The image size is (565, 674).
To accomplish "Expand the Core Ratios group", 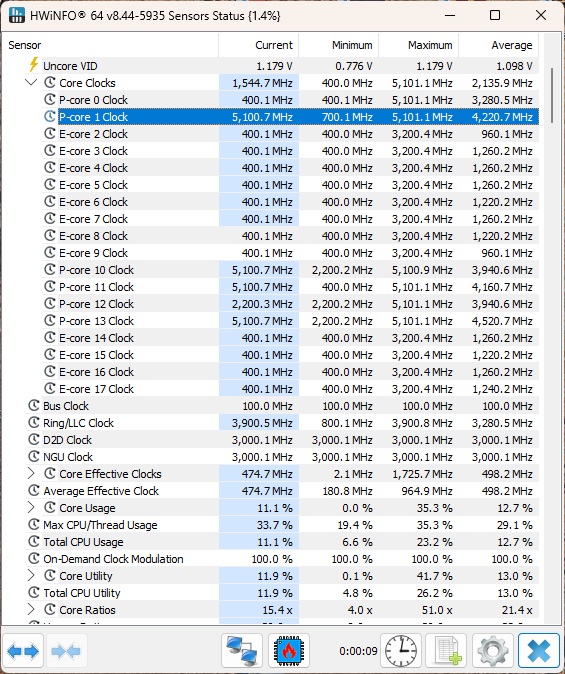I will point(31,609).
